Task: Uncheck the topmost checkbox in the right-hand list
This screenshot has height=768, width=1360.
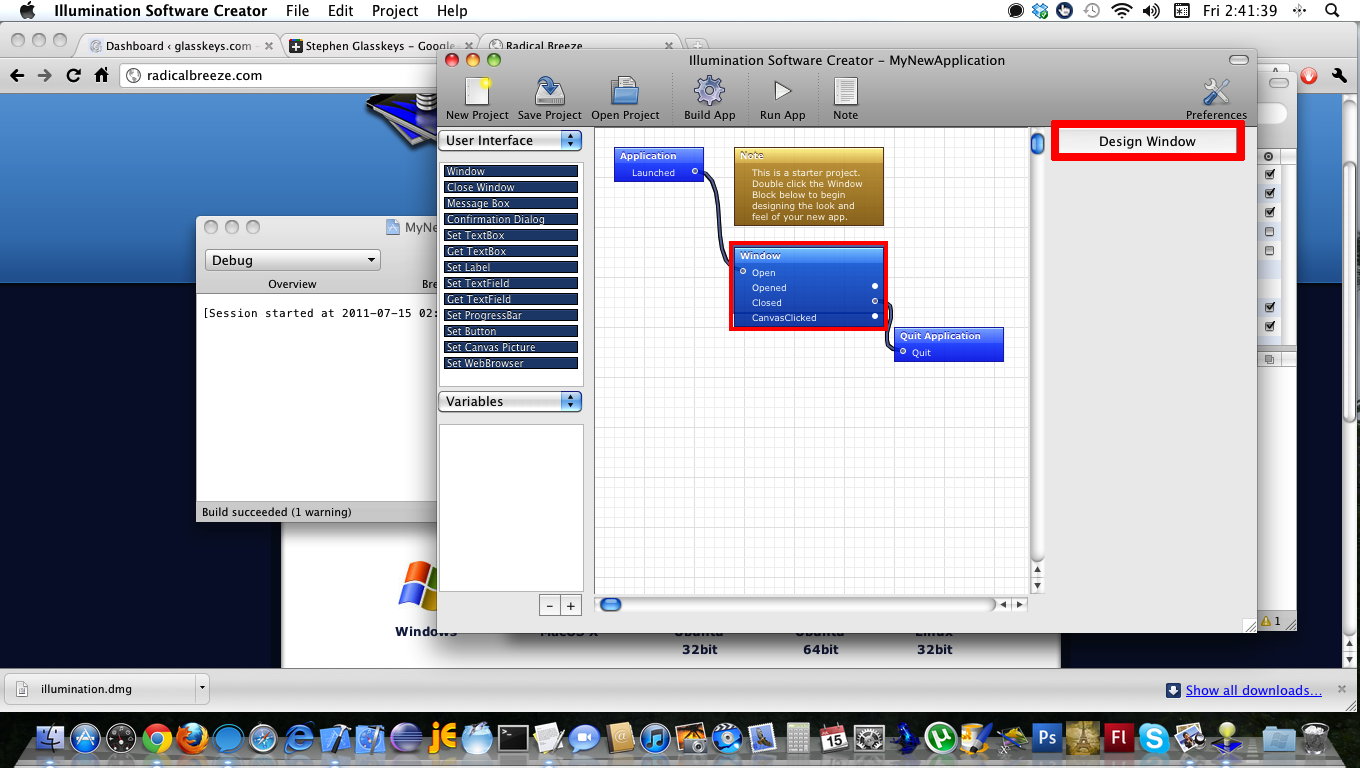Action: pos(1270,174)
